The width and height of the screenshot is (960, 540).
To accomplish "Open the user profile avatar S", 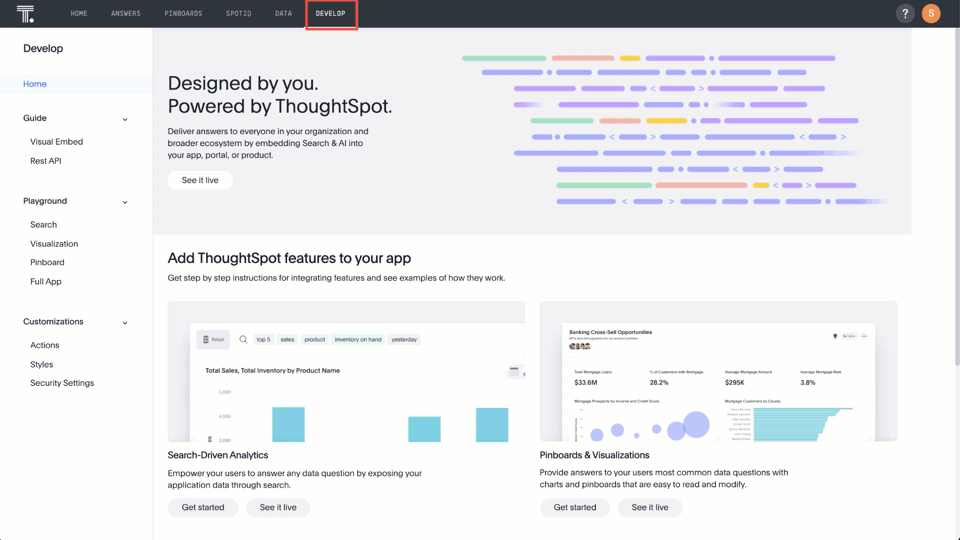I will pos(931,13).
